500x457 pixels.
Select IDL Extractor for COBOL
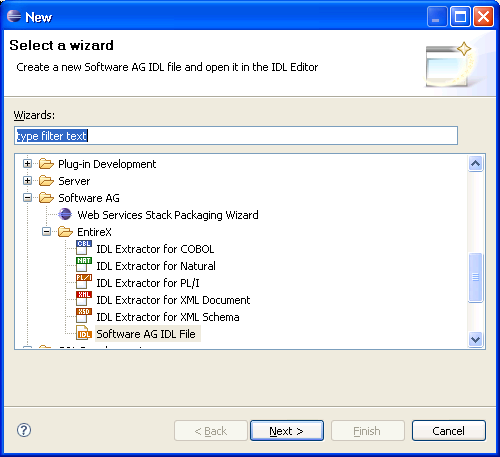(x=155, y=249)
